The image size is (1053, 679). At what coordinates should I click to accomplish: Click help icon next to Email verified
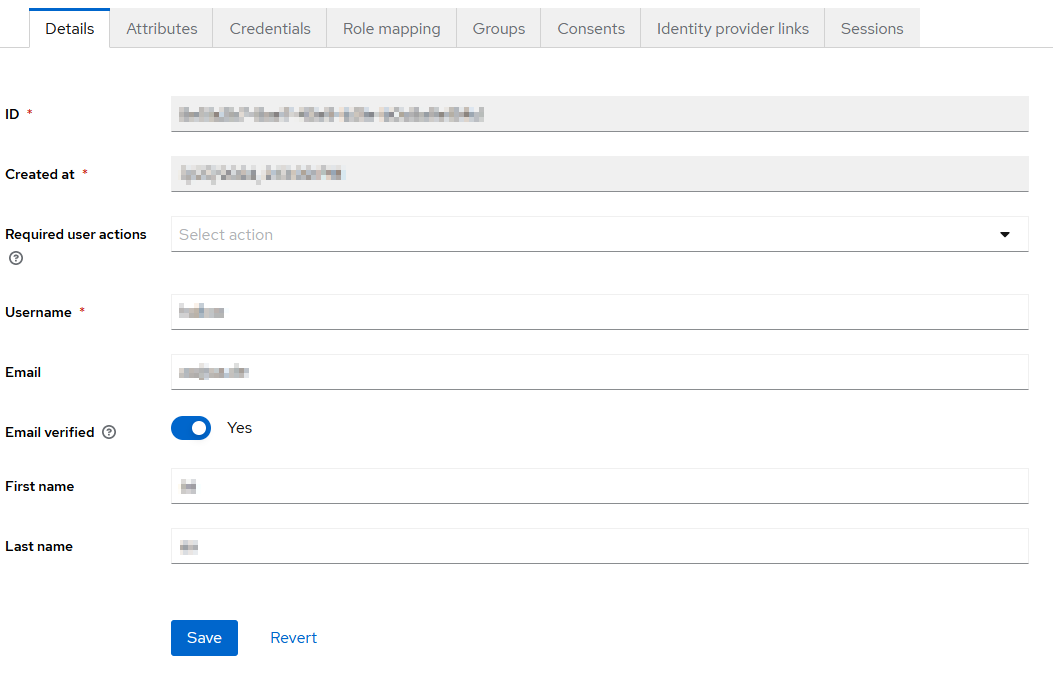109,433
